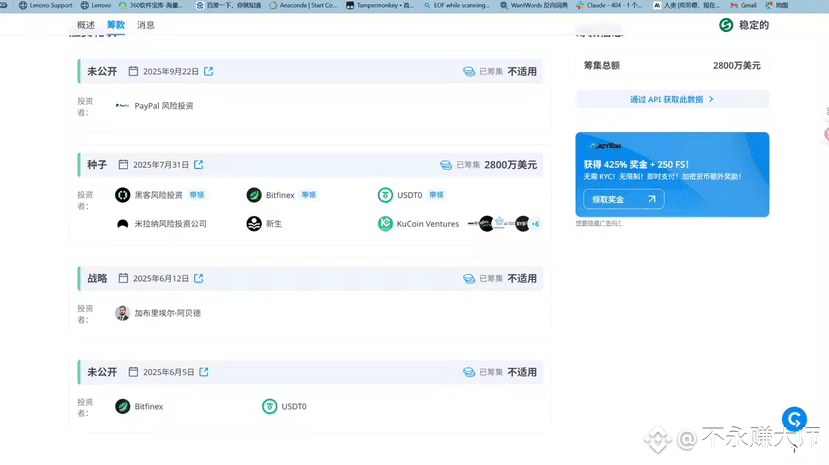Click calendar icon beside 2025年9月22日
Image resolution: width=829 pixels, height=465 pixels.
pyautogui.click(x=133, y=71)
